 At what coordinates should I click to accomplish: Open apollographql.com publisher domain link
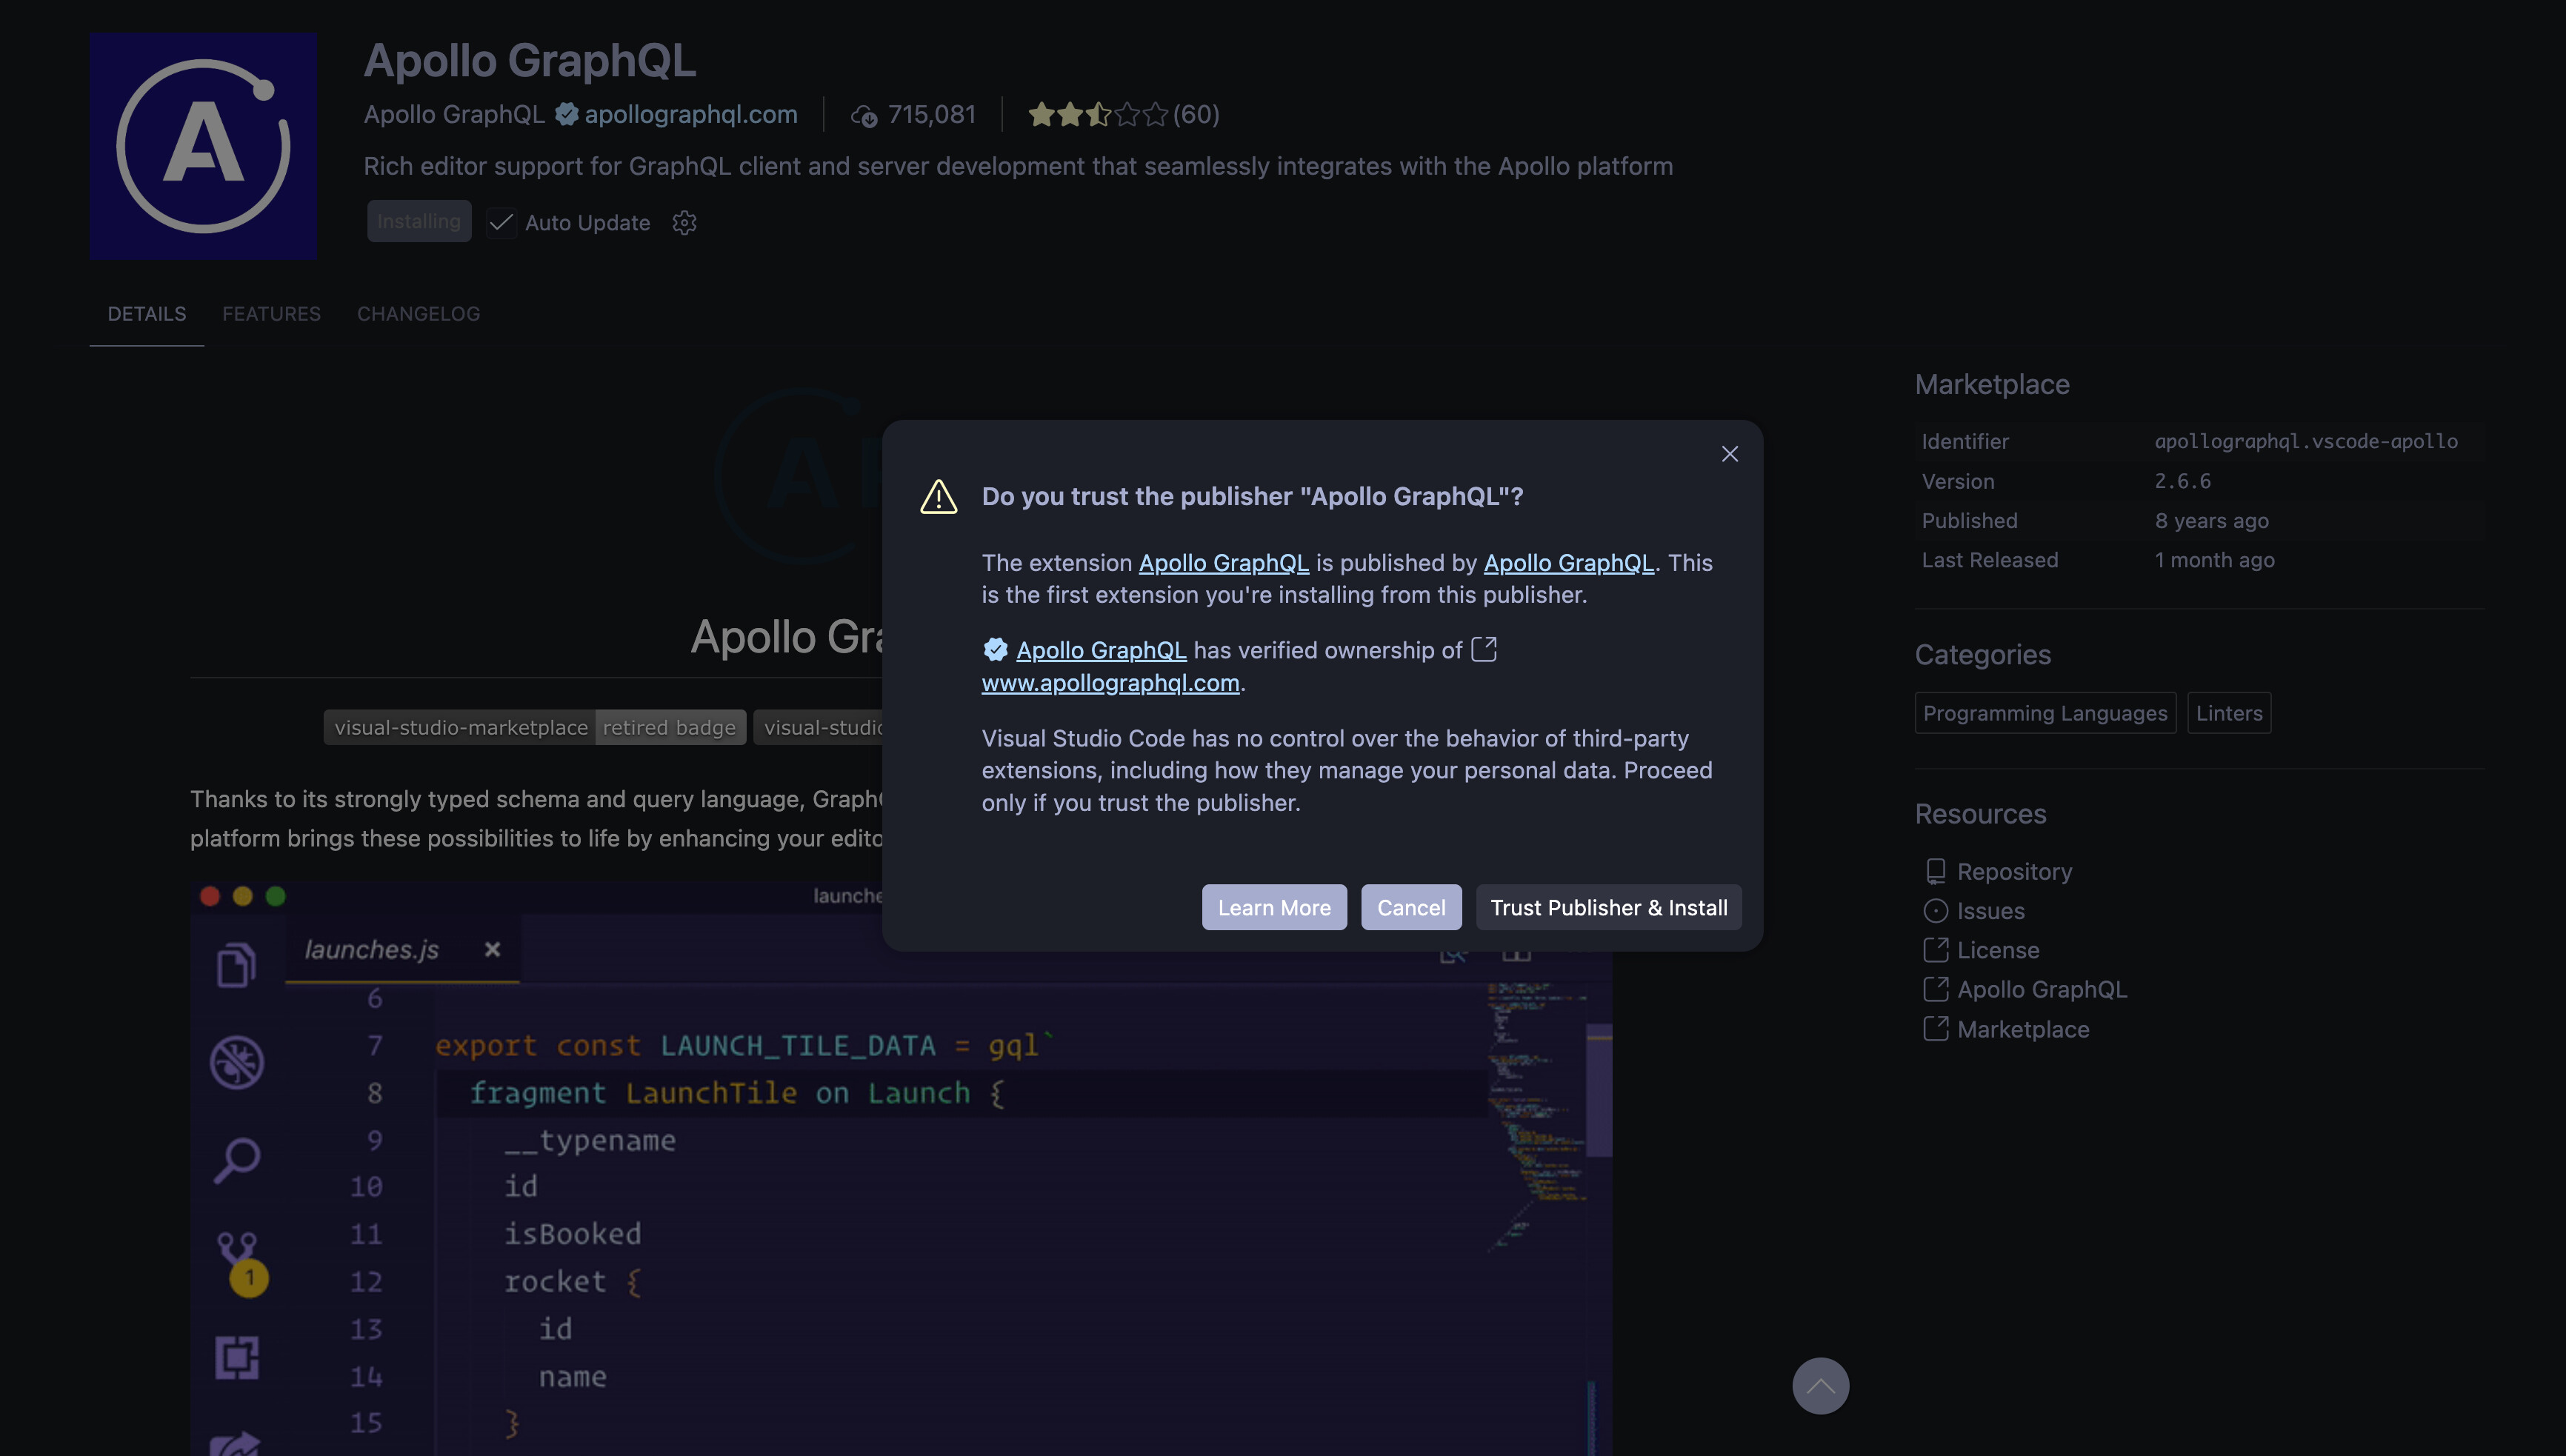pos(691,114)
